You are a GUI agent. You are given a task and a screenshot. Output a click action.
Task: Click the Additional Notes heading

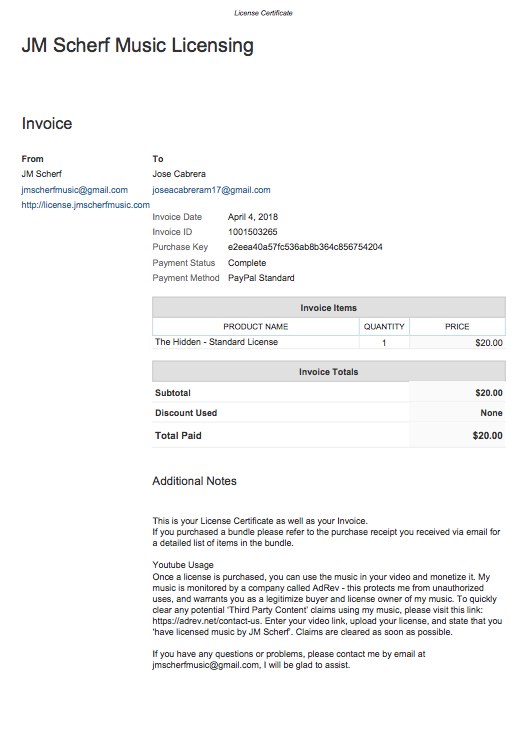[x=194, y=481]
